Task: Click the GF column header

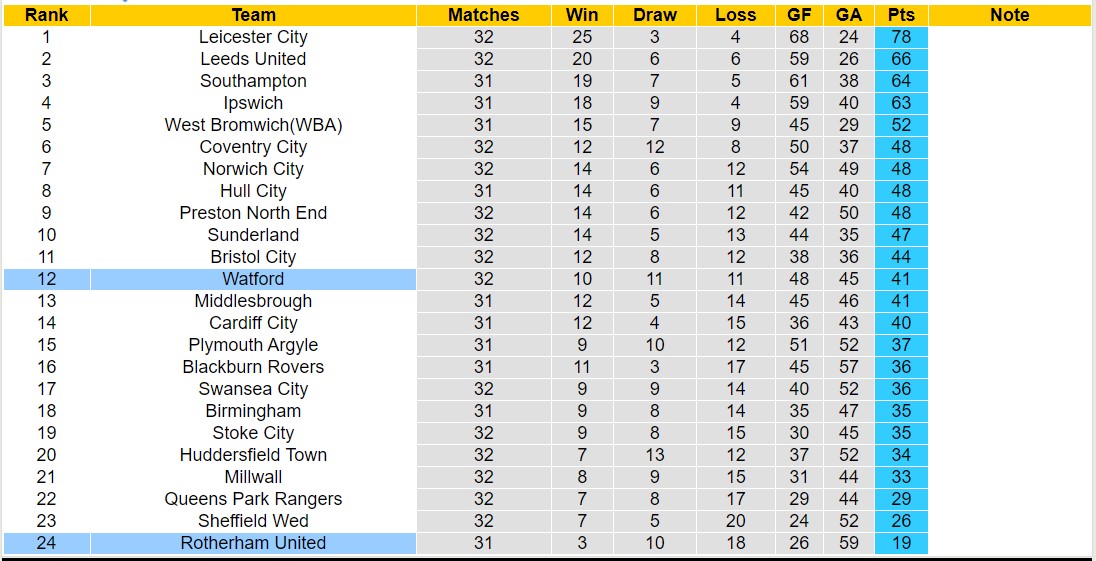Action: pos(799,15)
